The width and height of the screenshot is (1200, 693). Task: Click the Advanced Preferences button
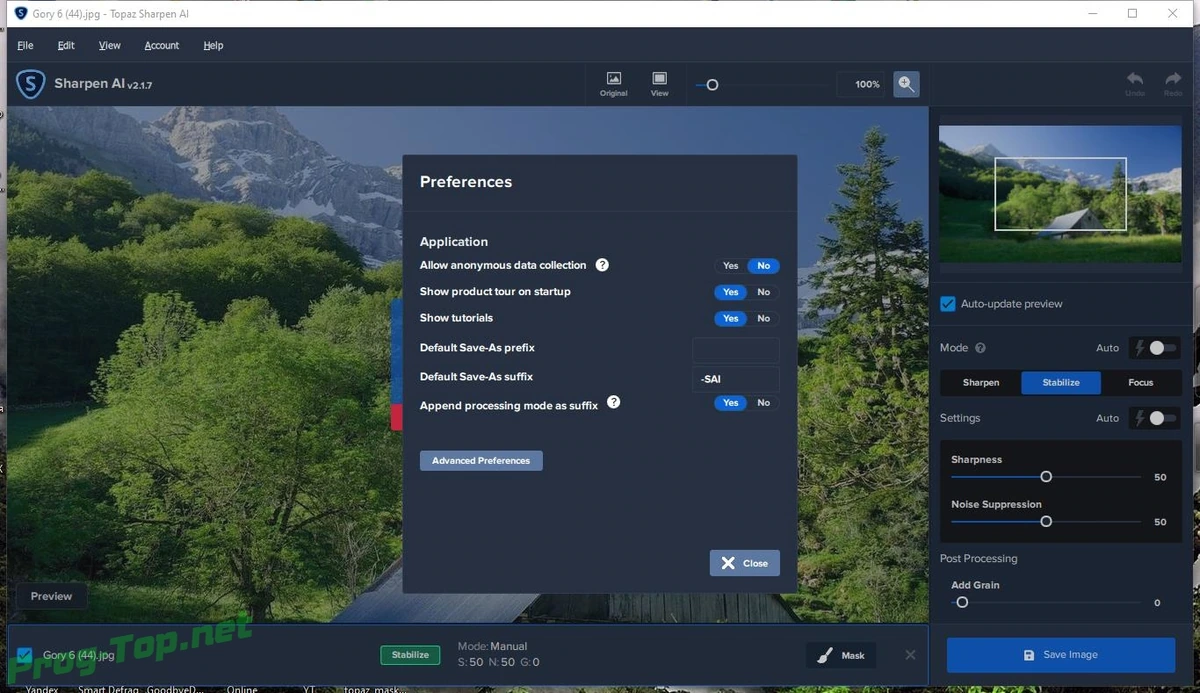481,461
